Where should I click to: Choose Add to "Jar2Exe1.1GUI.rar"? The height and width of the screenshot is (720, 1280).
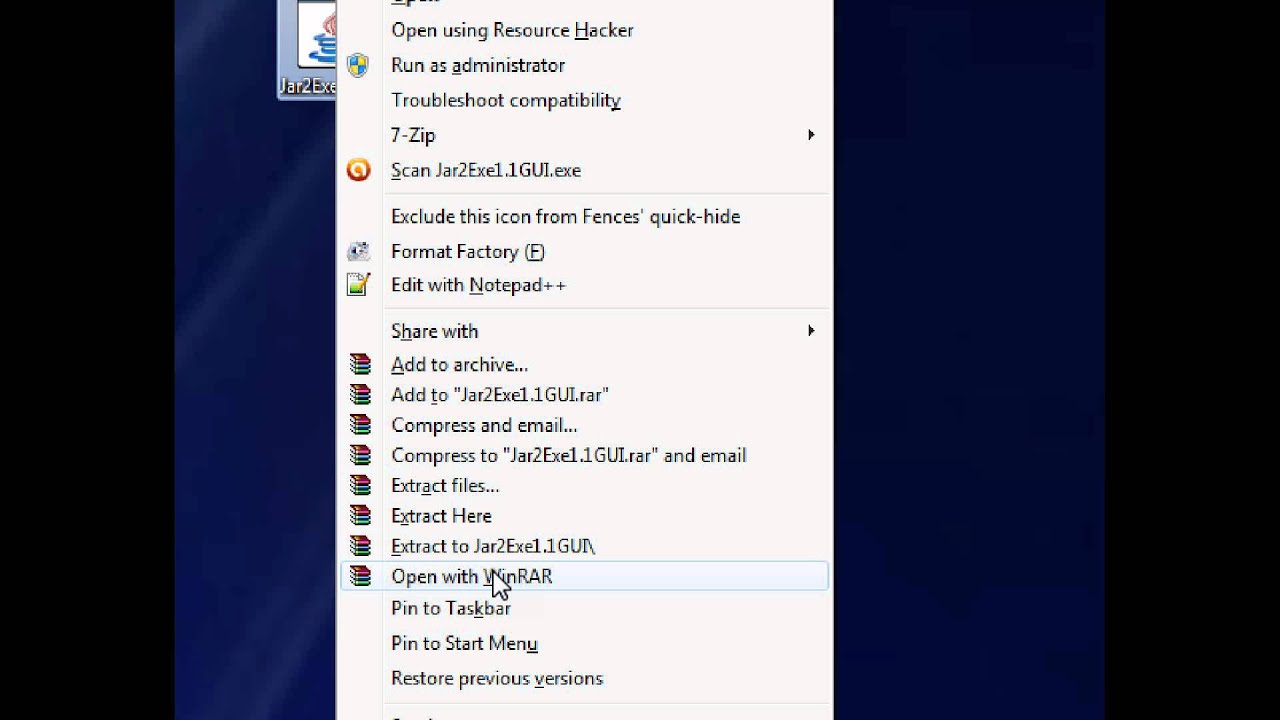(500, 395)
